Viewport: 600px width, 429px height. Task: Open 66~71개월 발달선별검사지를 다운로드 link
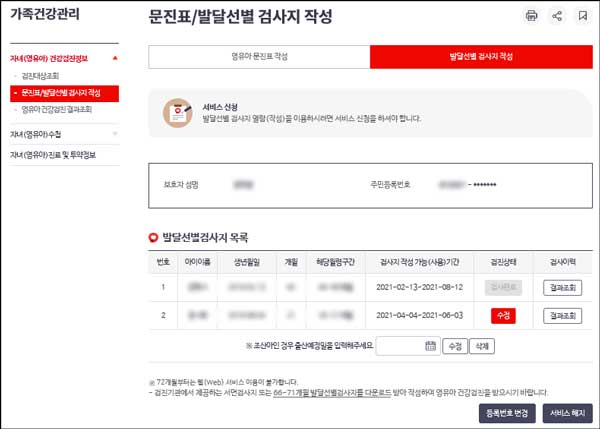tap(332, 393)
